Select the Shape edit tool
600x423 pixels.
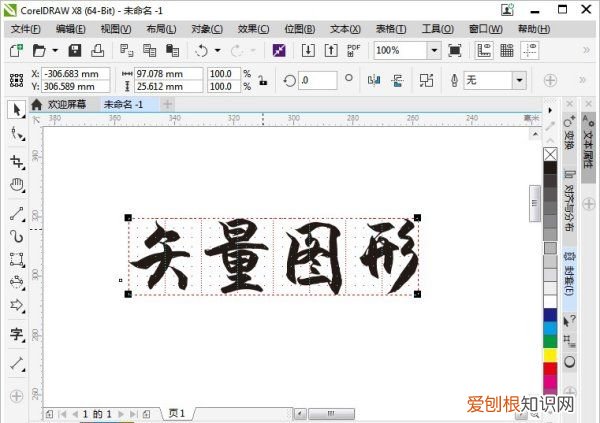pyautogui.click(x=17, y=134)
